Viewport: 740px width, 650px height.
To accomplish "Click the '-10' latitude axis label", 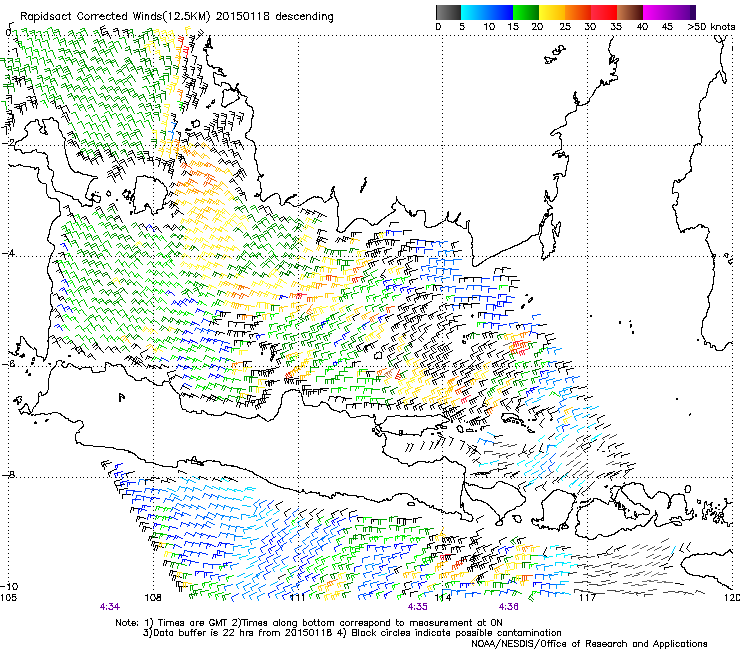I will coord(9,586).
